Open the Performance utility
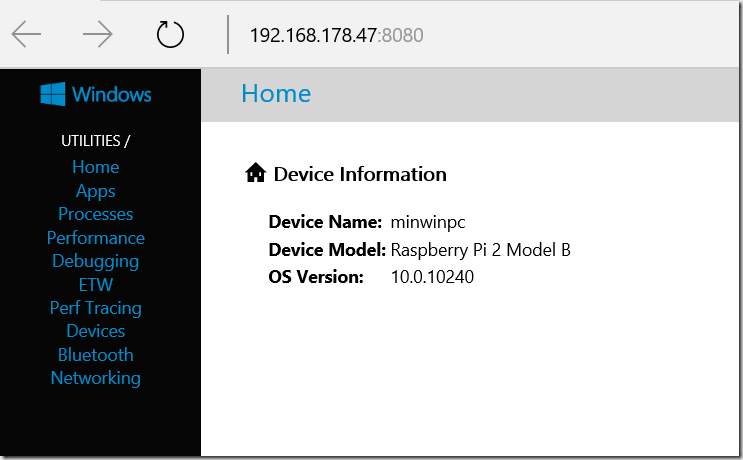The height and width of the screenshot is (460, 743). tap(96, 238)
